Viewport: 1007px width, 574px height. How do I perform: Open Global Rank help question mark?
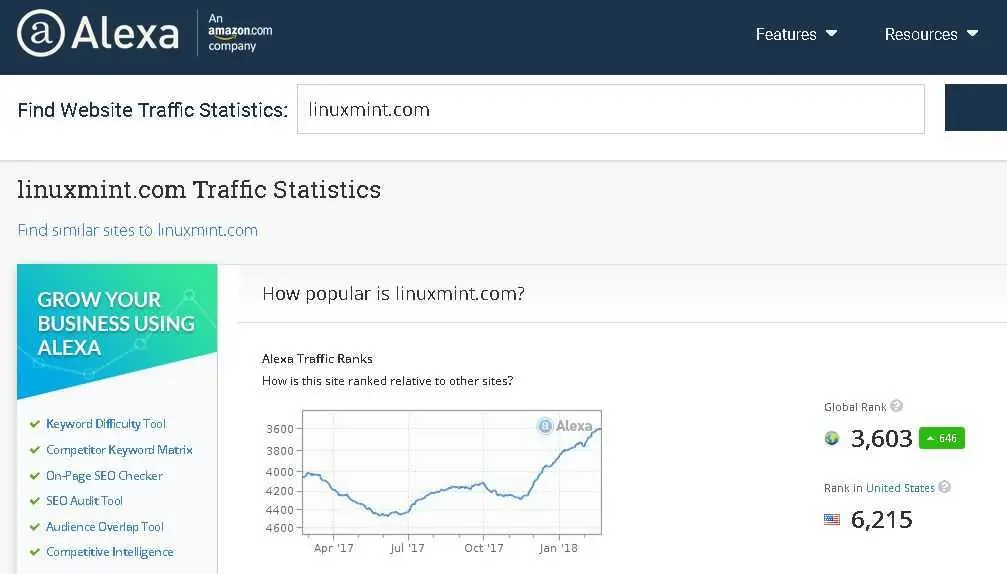pos(897,406)
